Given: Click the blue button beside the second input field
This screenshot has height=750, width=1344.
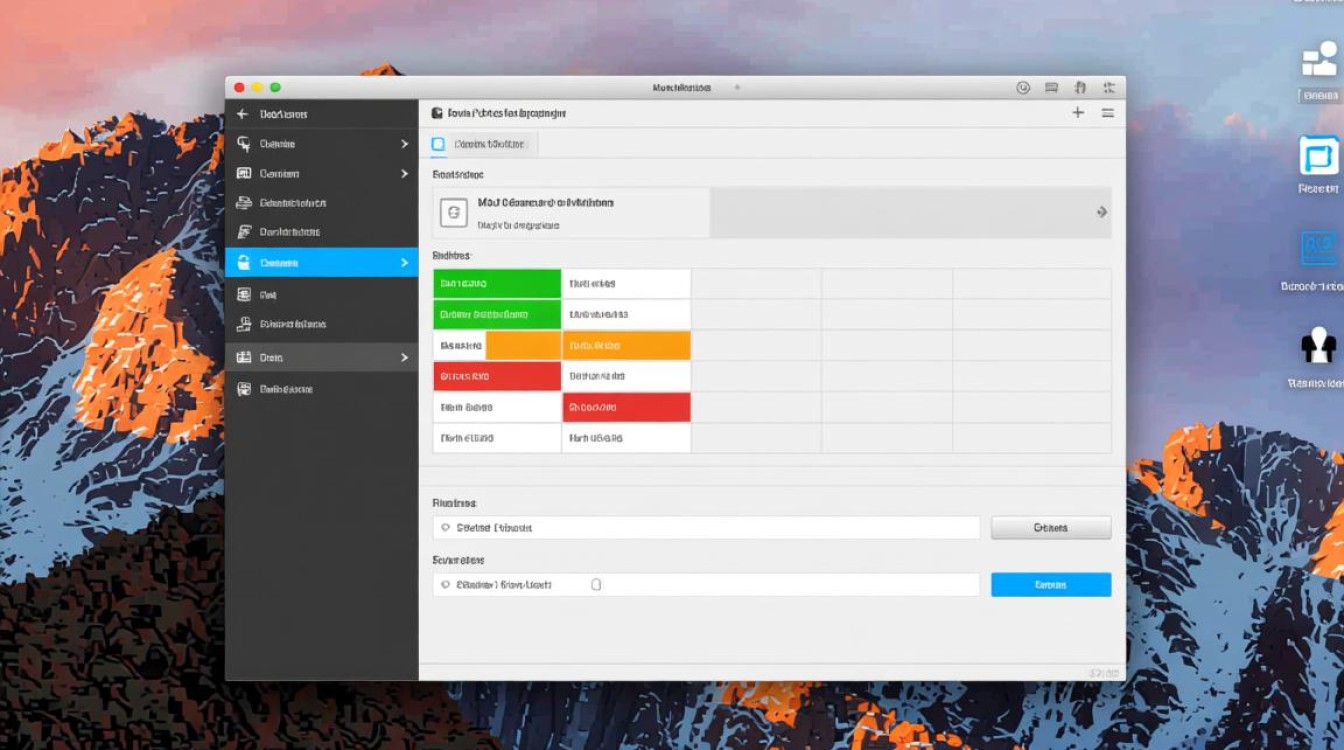Looking at the screenshot, I should tap(1050, 585).
